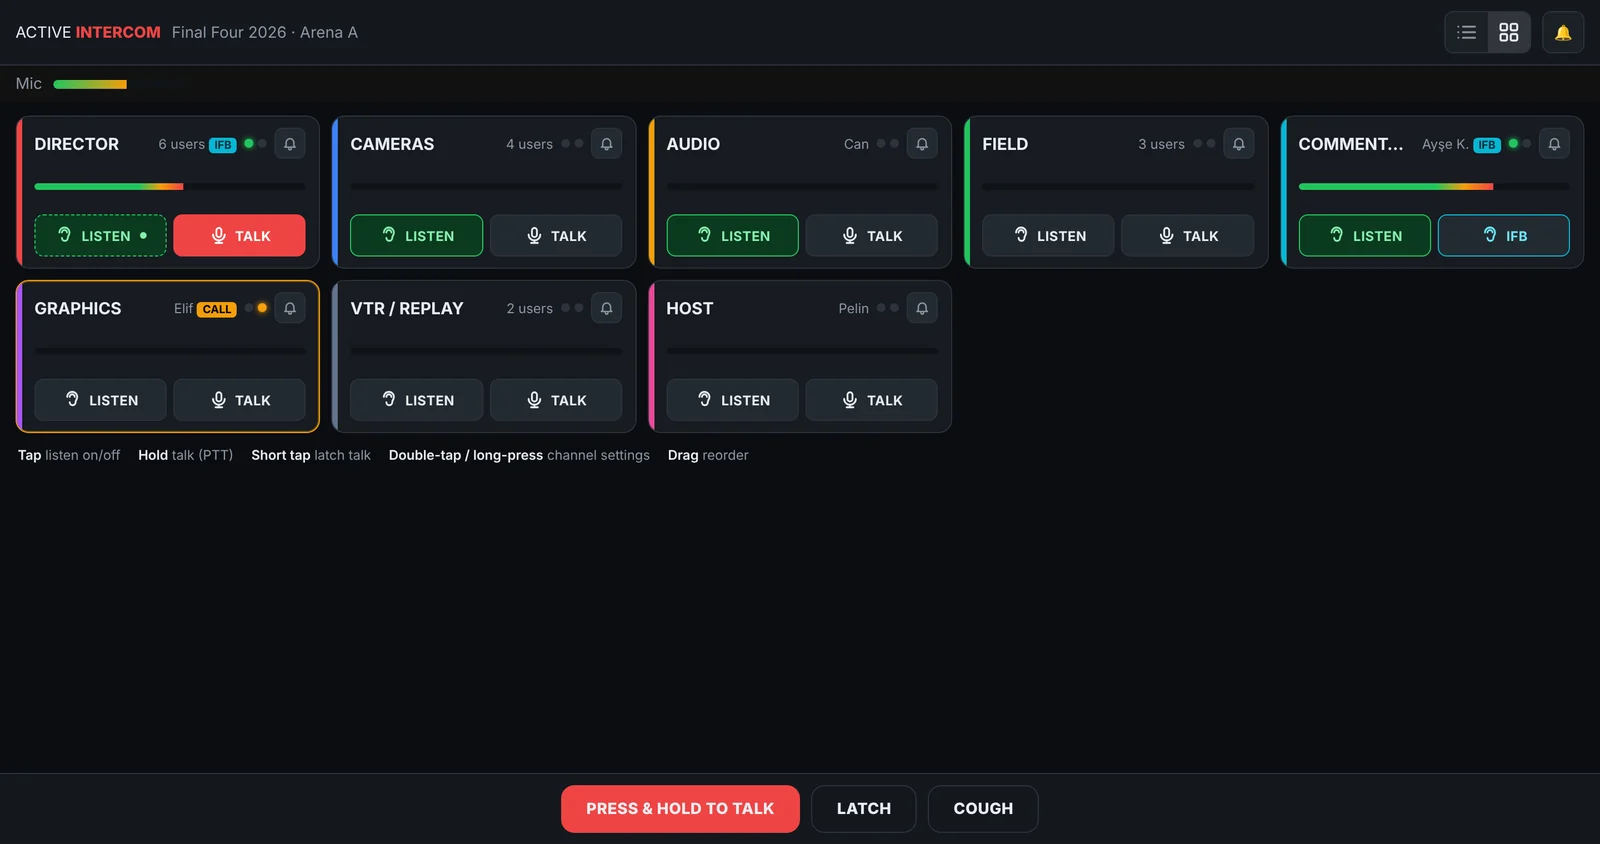This screenshot has height=844, width=1600.
Task: Signal the AUDIO channel with bell icon
Action: (922, 144)
